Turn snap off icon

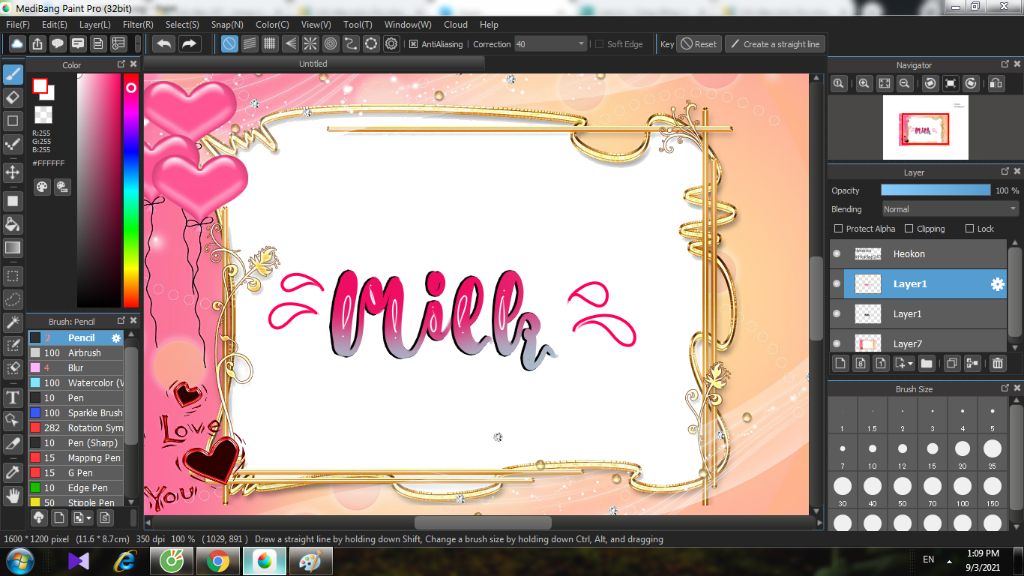pyautogui.click(x=229, y=44)
